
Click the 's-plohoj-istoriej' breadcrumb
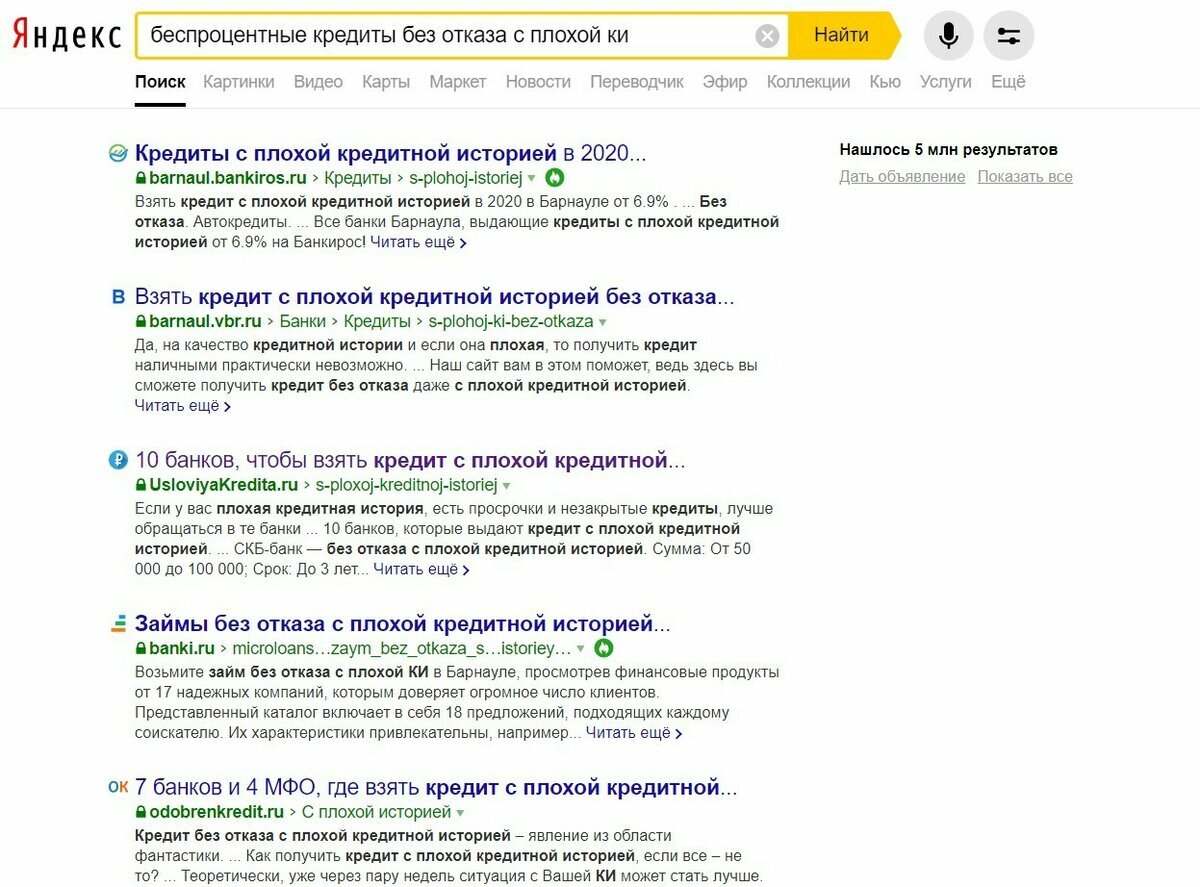[466, 178]
